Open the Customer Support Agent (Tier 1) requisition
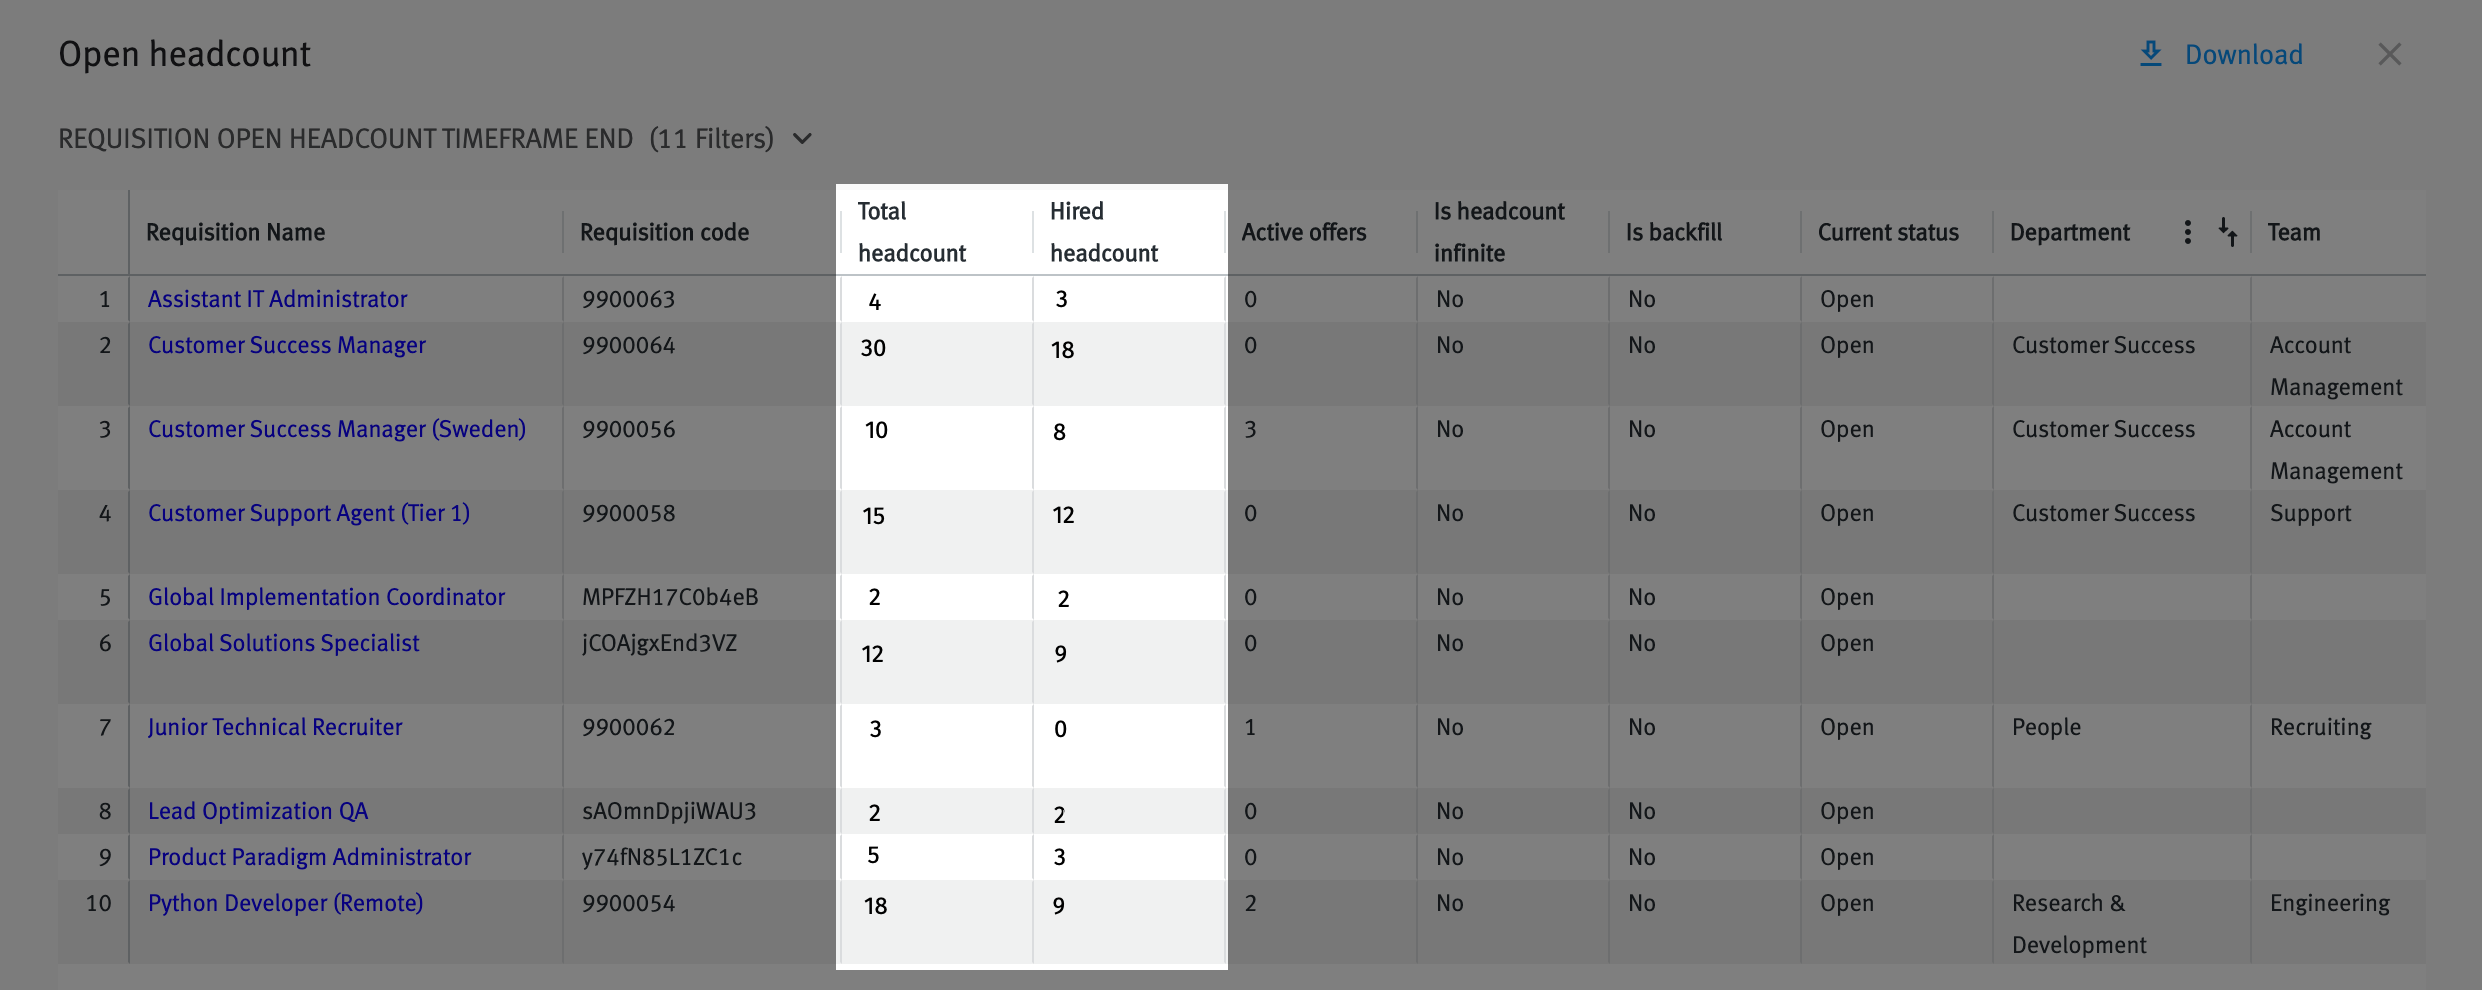This screenshot has width=2482, height=990. click(x=309, y=512)
